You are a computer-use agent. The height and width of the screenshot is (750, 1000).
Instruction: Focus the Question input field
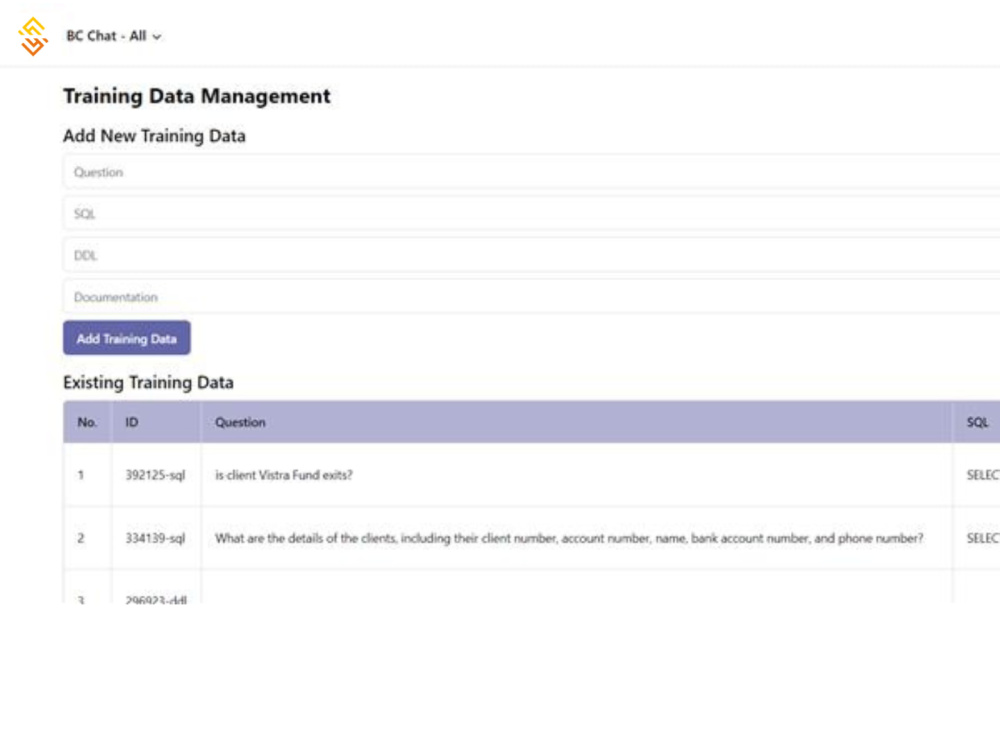[531, 172]
